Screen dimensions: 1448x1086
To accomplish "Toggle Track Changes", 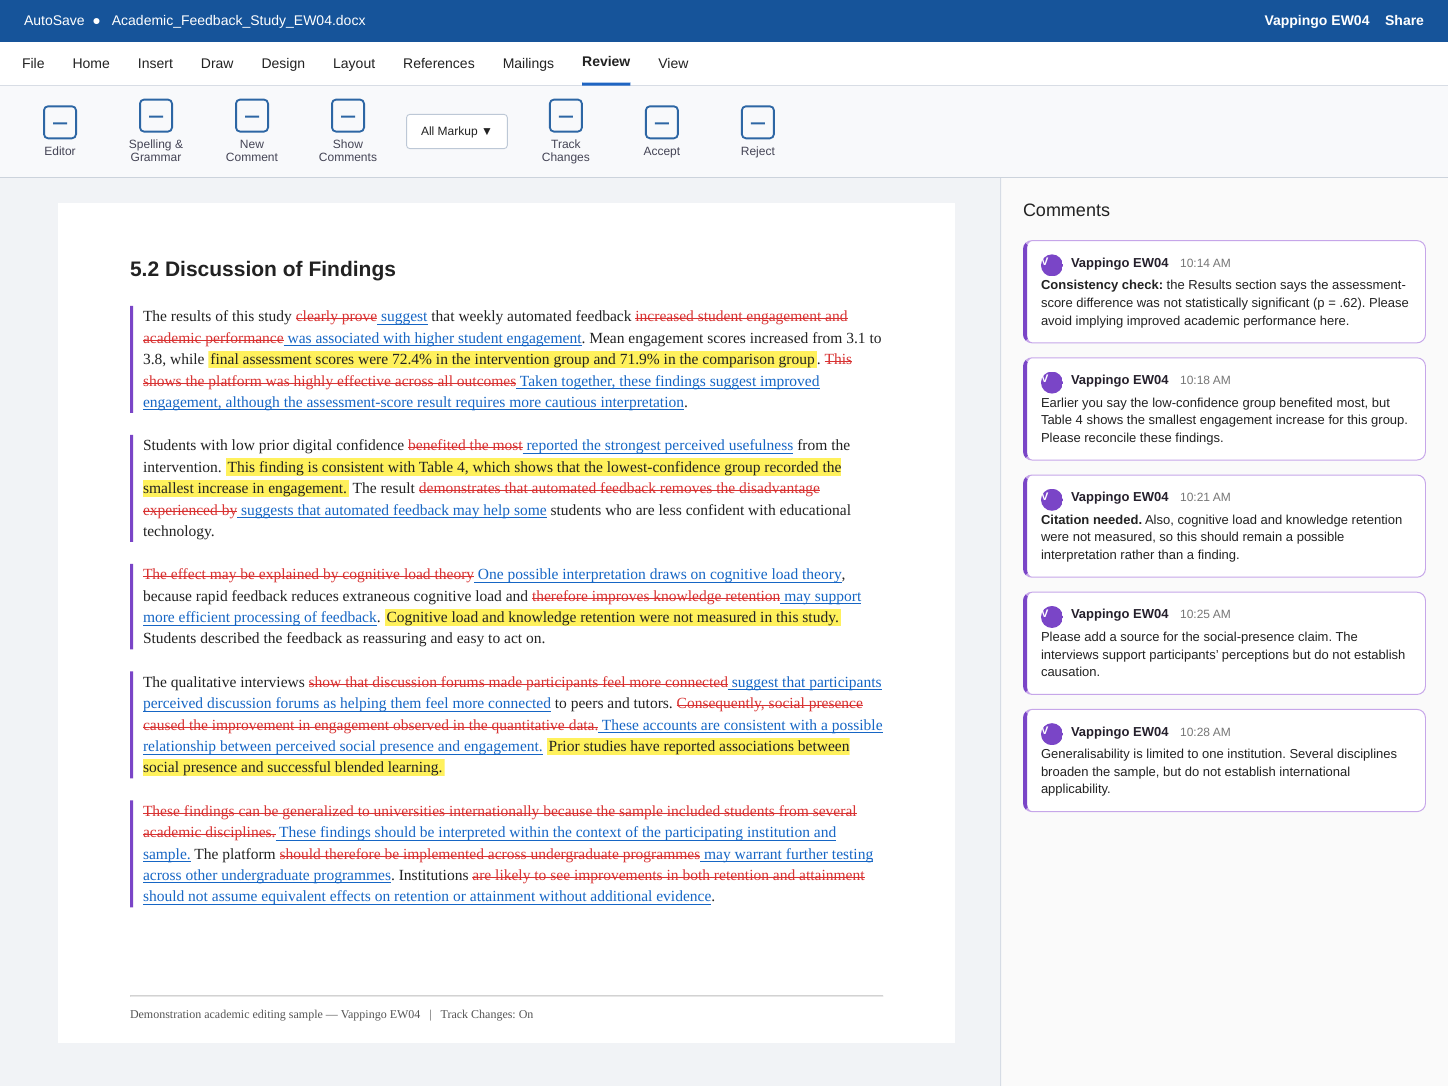I will [566, 132].
